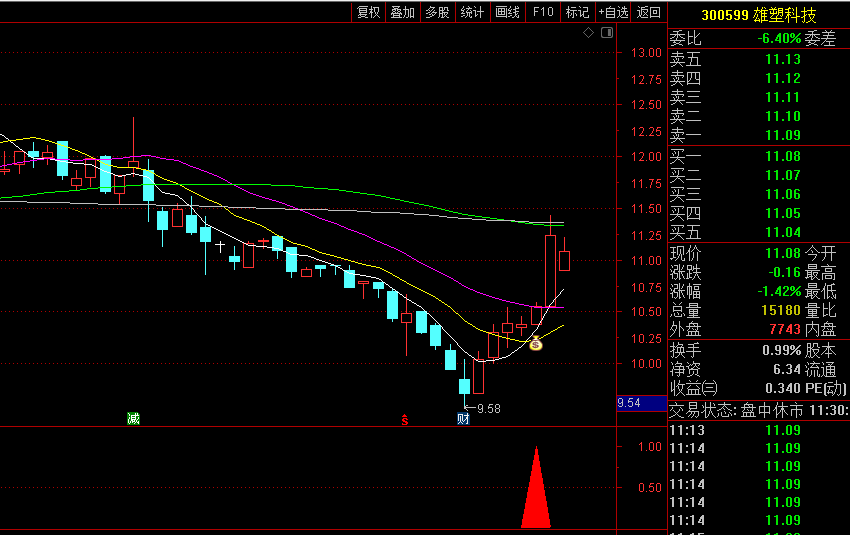
Task: Open the 叠加 overlay option
Action: click(x=402, y=12)
